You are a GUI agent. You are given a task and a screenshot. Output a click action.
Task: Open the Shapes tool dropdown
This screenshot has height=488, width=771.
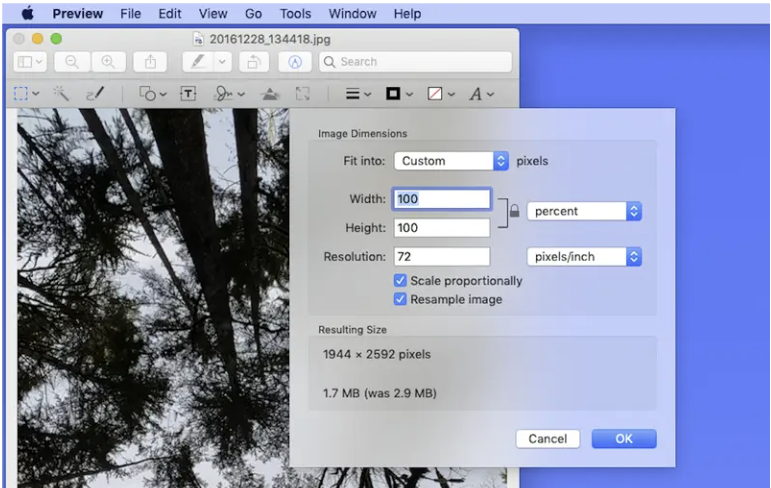tap(153, 93)
